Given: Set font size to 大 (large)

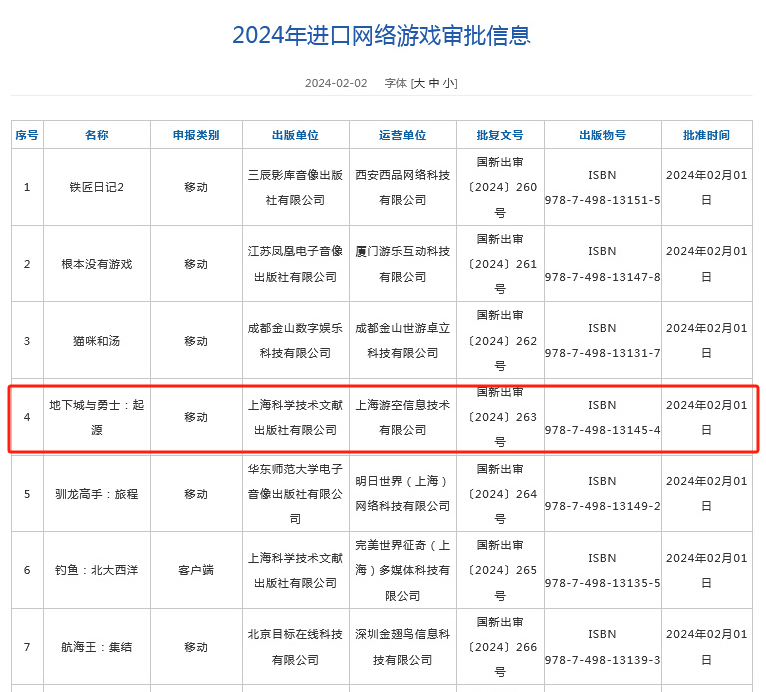Looking at the screenshot, I should pyautogui.click(x=420, y=83).
